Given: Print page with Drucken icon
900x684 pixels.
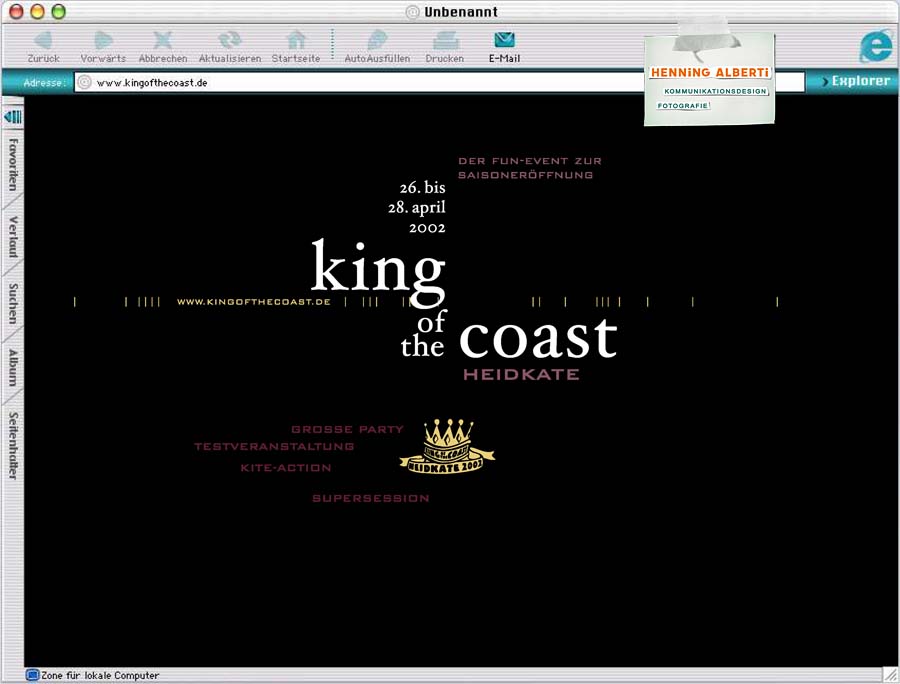Looking at the screenshot, I should 445,40.
